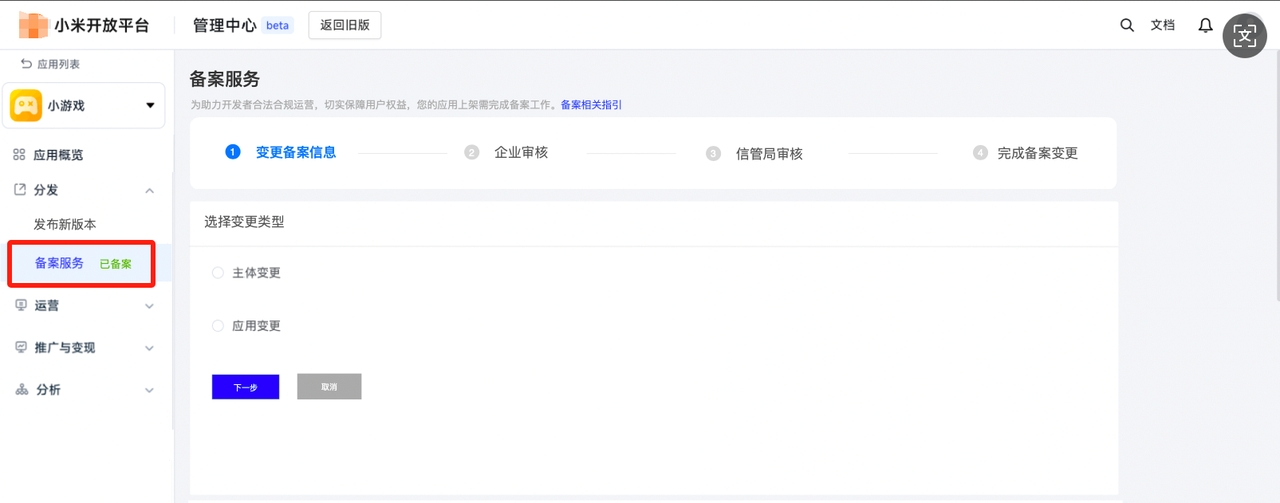Image resolution: width=1280 pixels, height=503 pixels.
Task: Select the 主体变更 radio option
Action: coord(218,273)
